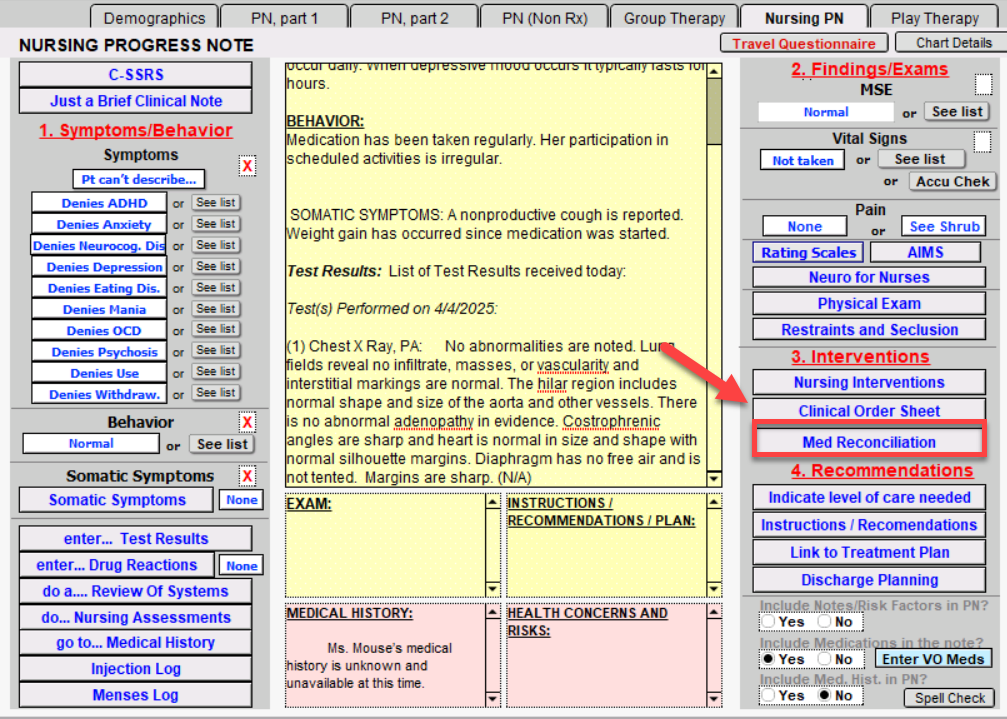The image size is (1007, 719).
Task: Tick the checkbox beside Vital Signs
Action: click(983, 142)
